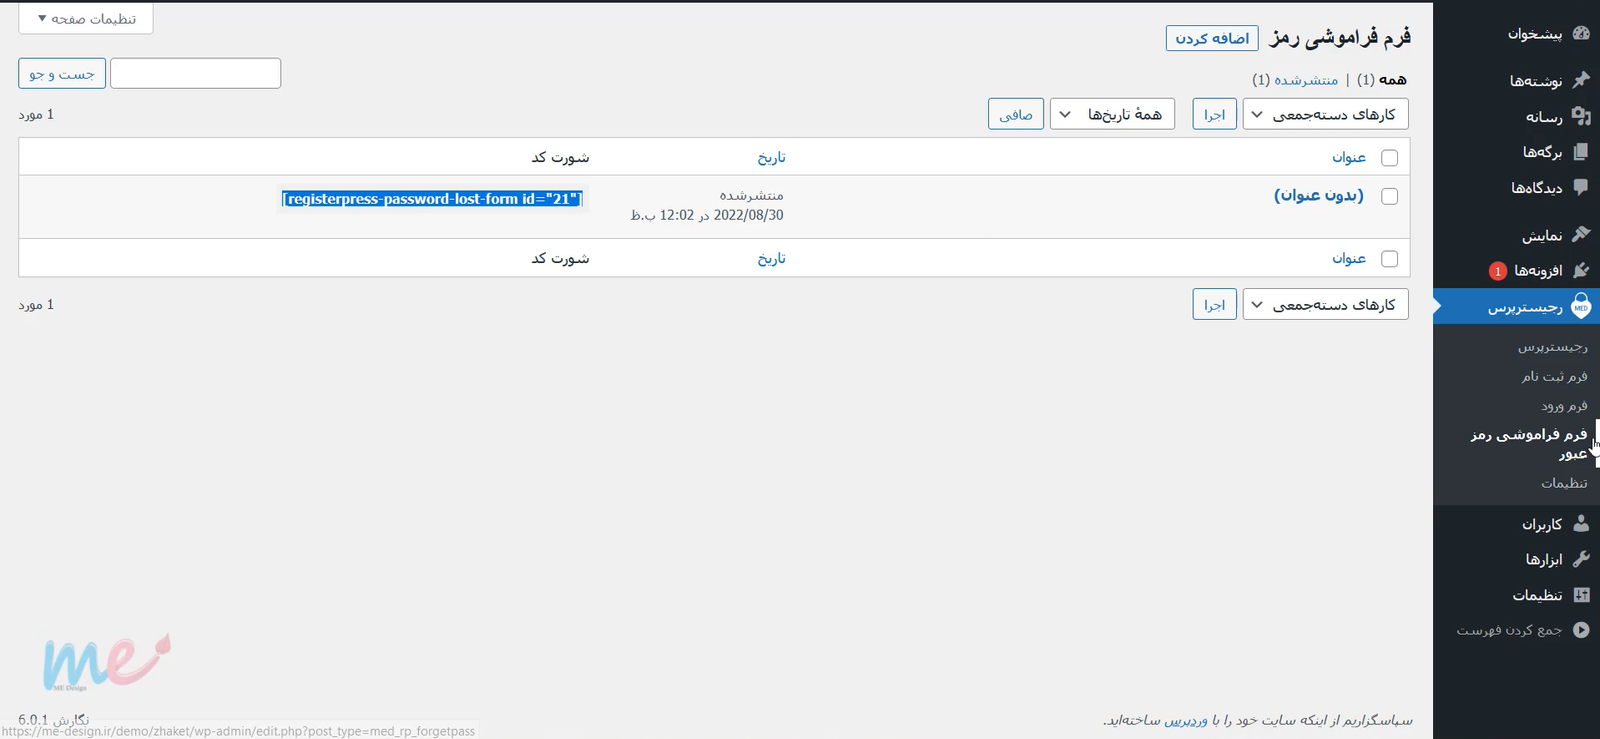Select the فرم ثبت نام submenu entry
Viewport: 1600px width, 739px height.
1555,375
